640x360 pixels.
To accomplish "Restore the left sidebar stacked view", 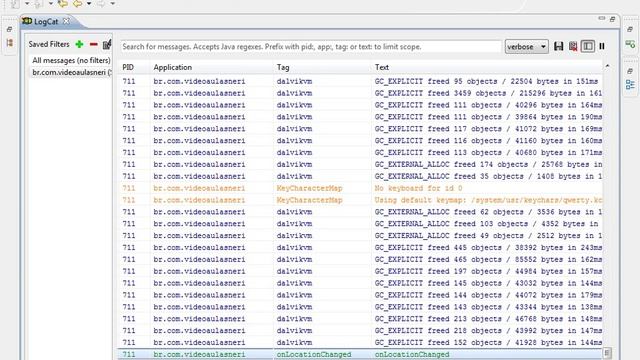I will [x=9, y=29].
